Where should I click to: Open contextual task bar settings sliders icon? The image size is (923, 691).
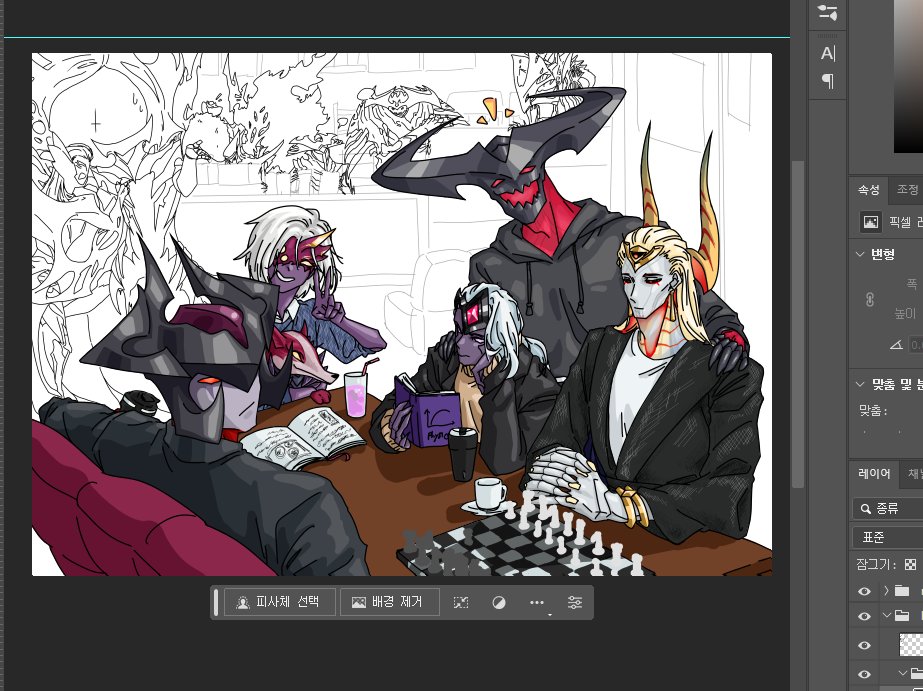click(575, 602)
